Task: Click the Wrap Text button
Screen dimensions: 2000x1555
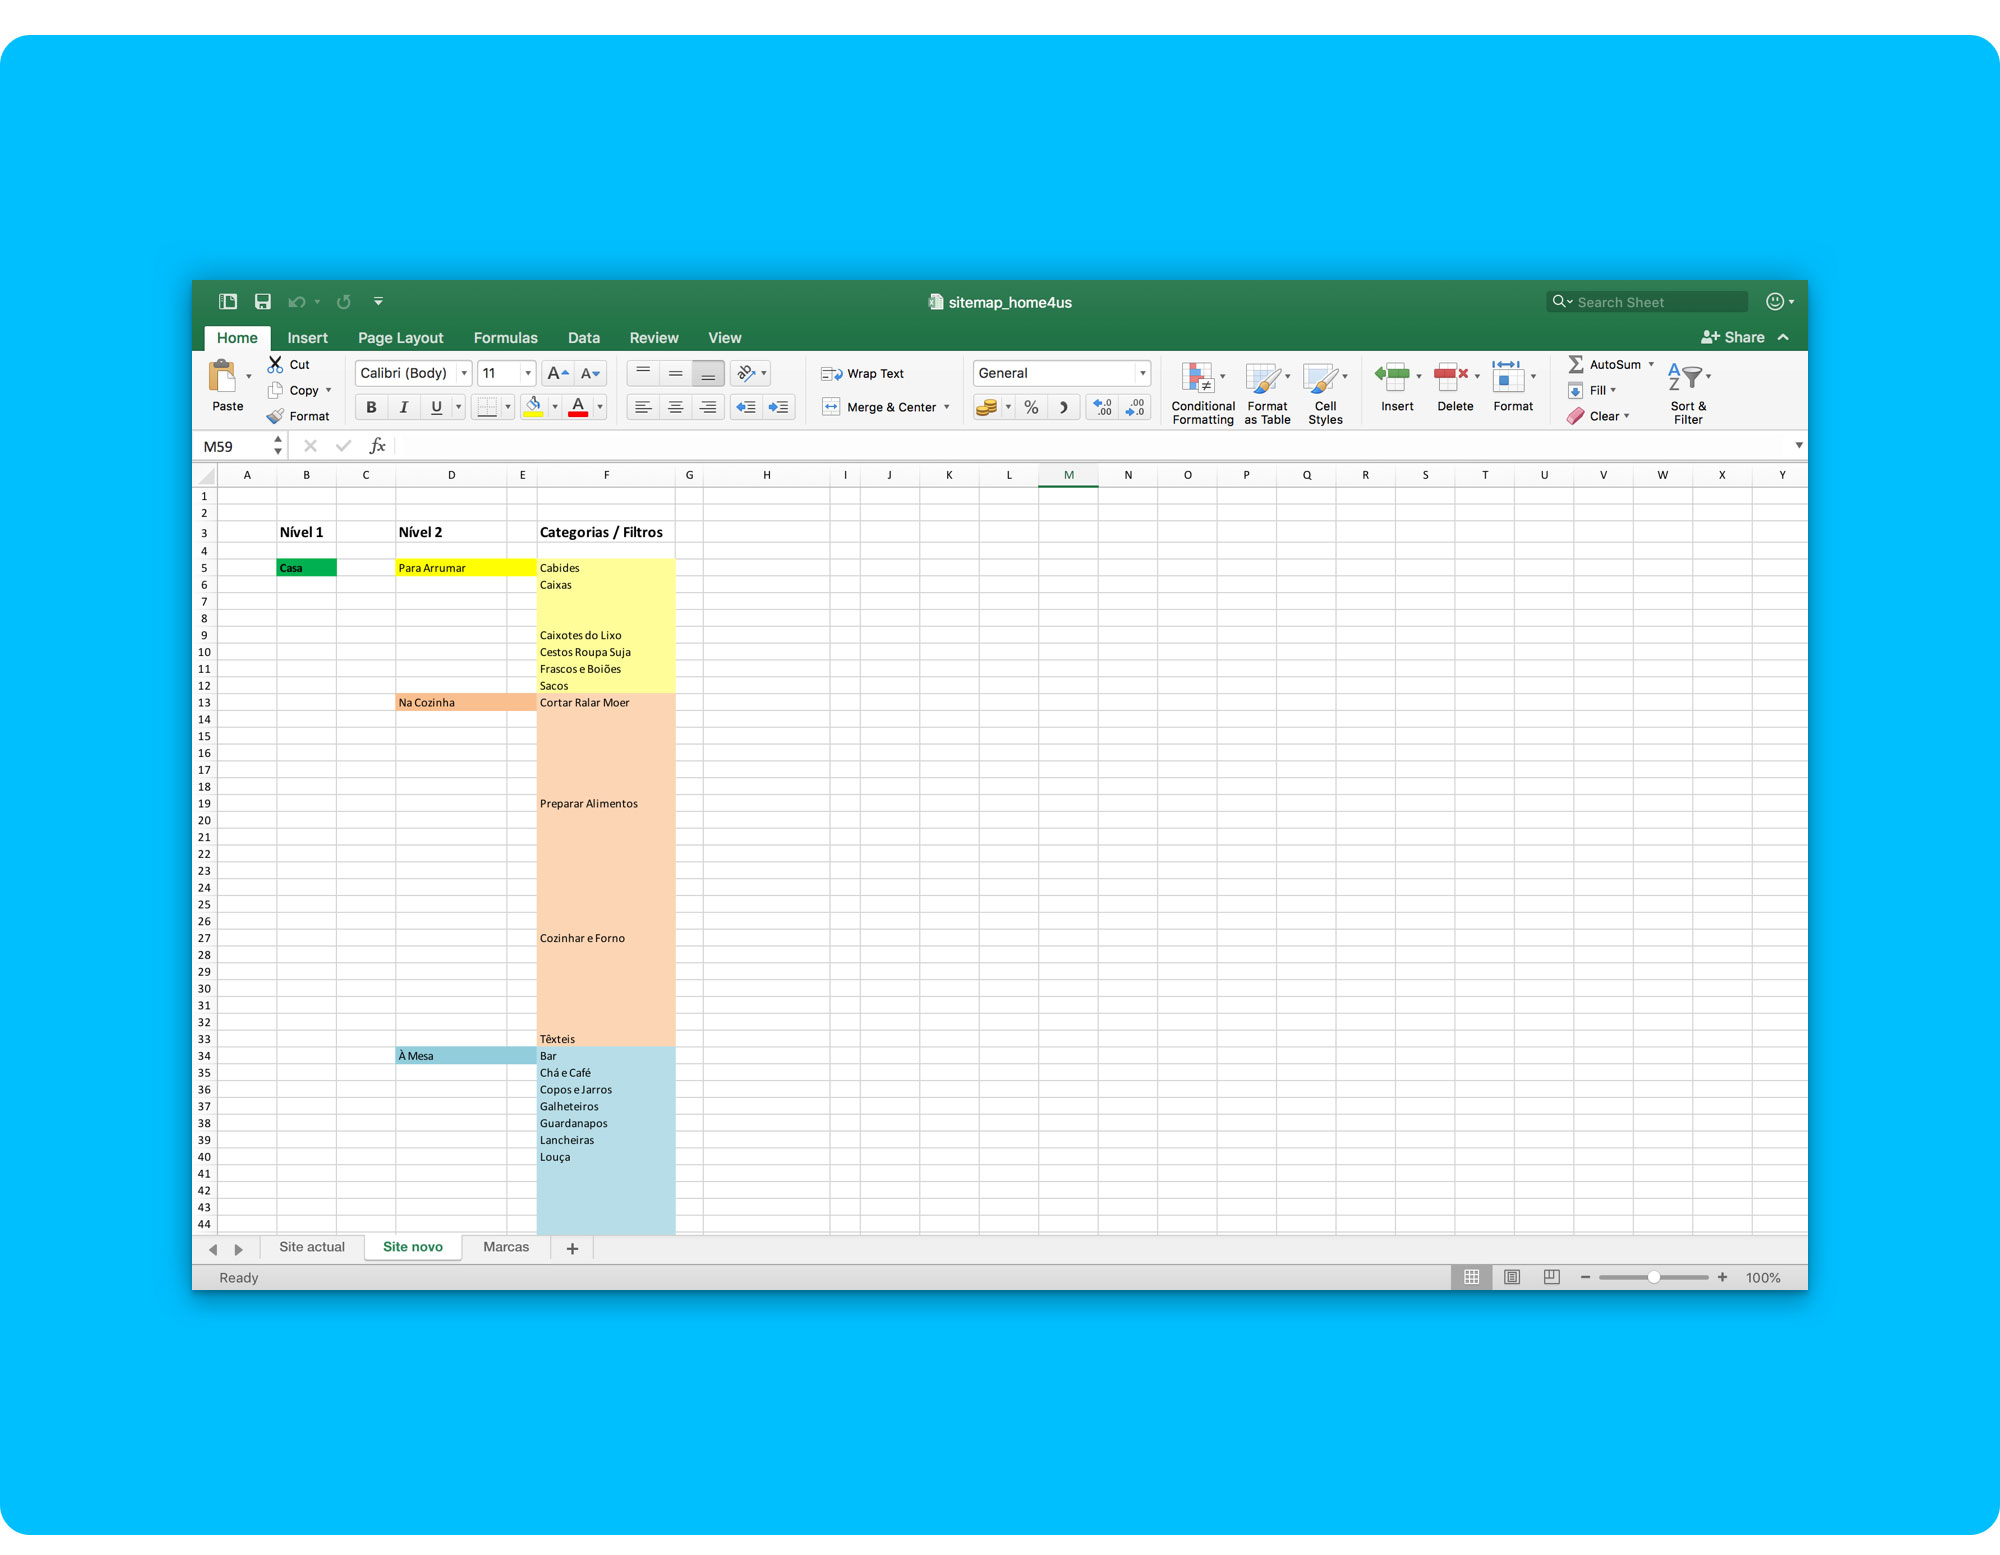Action: point(862,373)
